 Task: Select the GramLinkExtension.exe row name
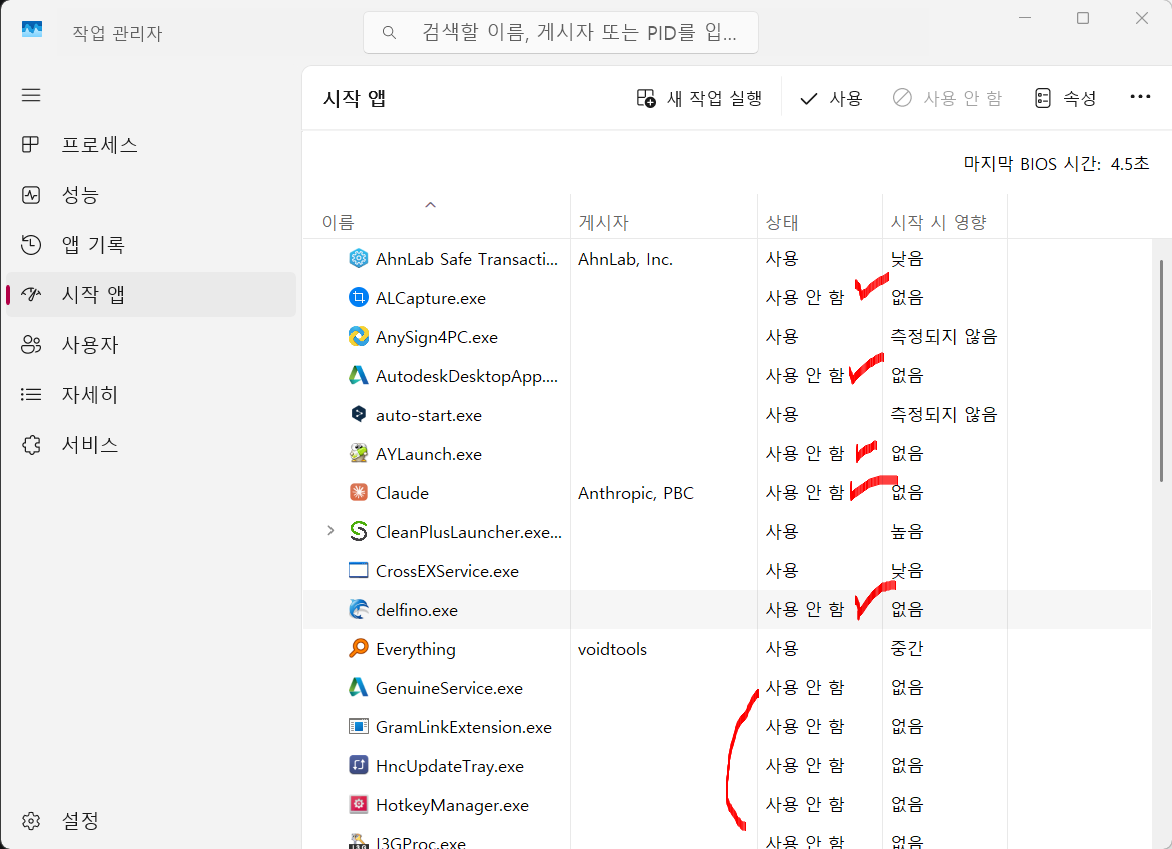(463, 727)
